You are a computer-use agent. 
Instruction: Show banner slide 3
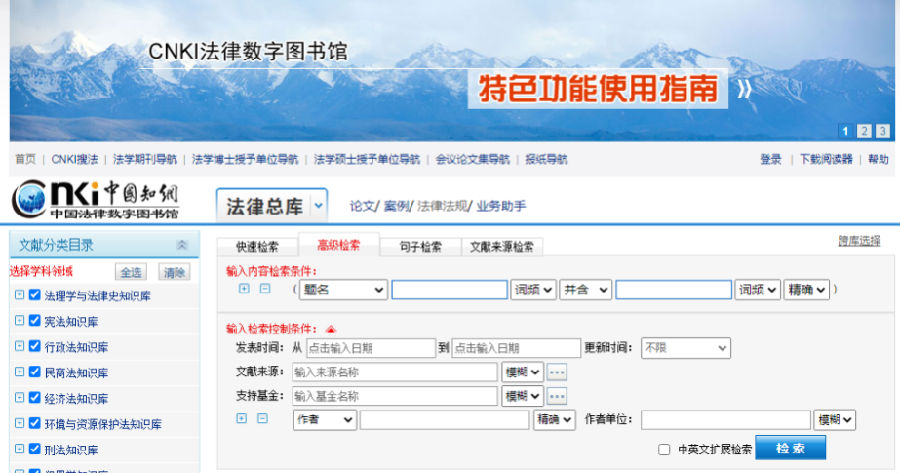point(883,131)
